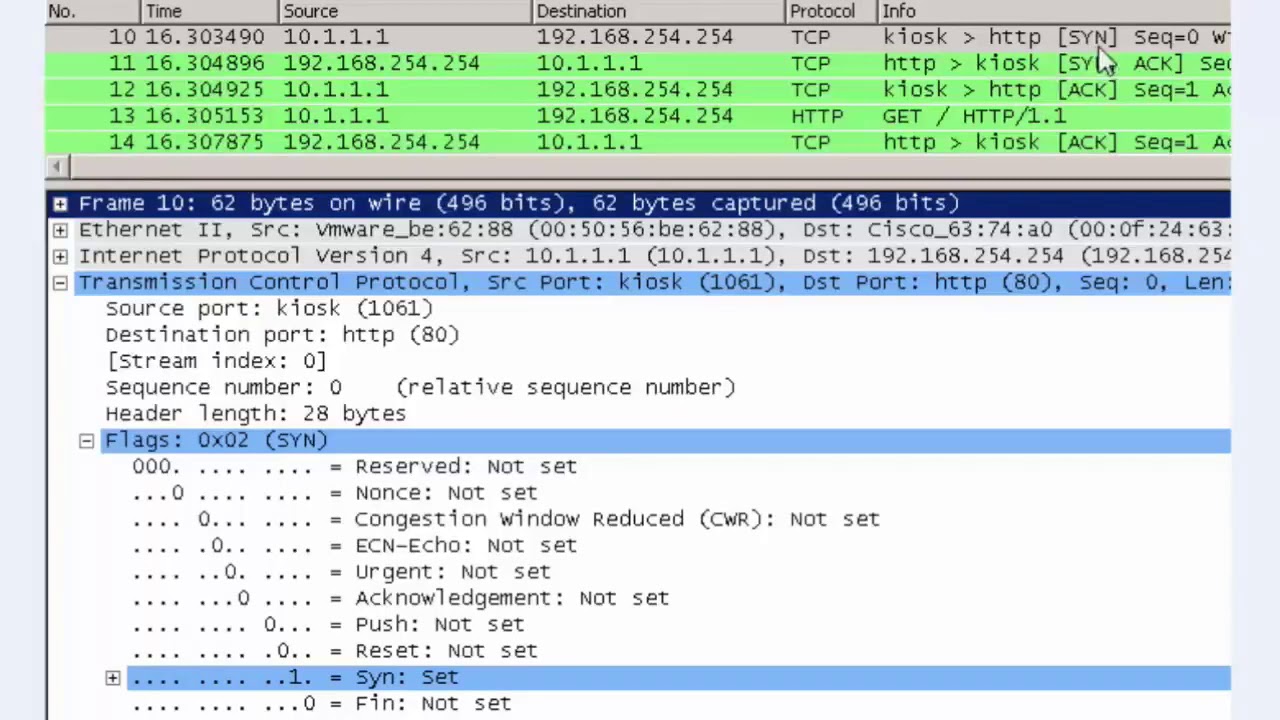
Task: Collapse the Flags: 0x02 (SYN) section
Action: [x=86, y=440]
